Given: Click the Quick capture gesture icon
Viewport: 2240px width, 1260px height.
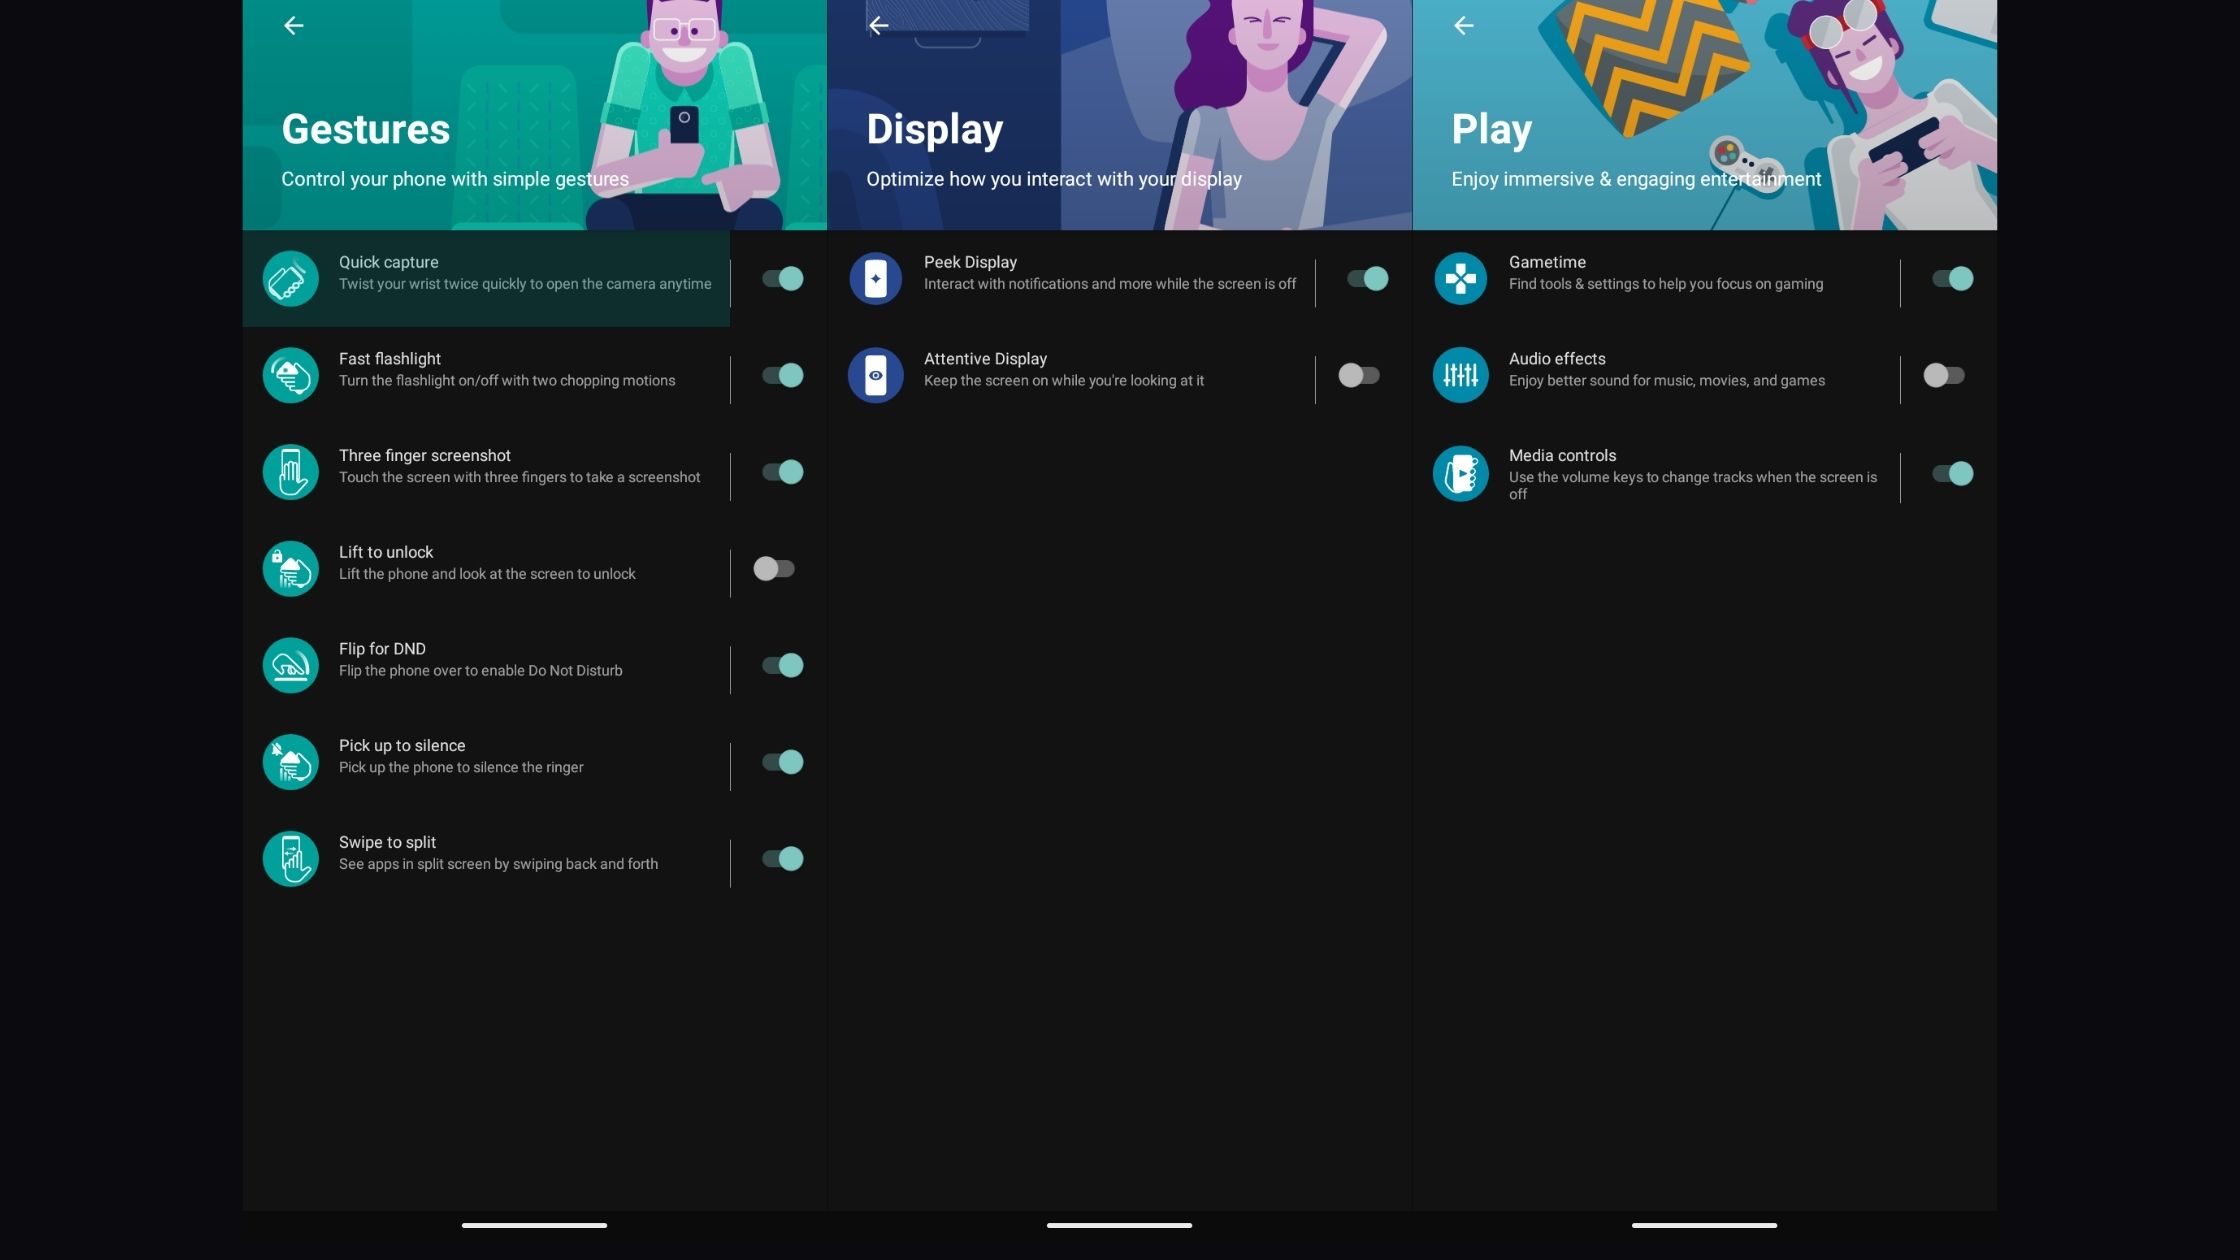Looking at the screenshot, I should coord(291,278).
